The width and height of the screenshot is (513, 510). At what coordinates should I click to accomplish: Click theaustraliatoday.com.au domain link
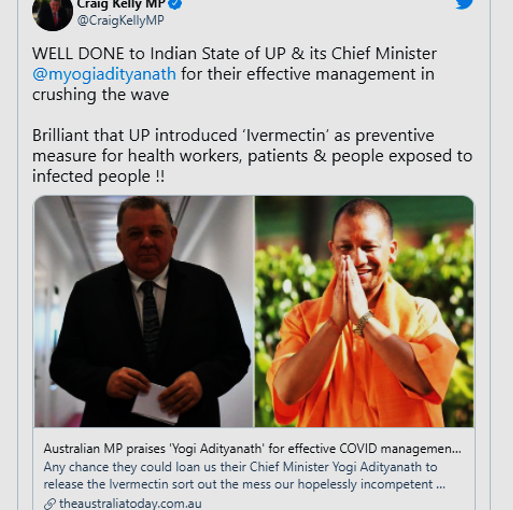pos(130,503)
